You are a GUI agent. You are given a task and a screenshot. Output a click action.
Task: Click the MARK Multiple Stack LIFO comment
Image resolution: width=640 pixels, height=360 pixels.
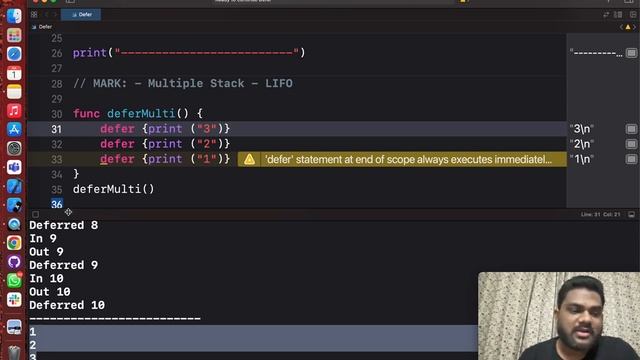click(182, 83)
